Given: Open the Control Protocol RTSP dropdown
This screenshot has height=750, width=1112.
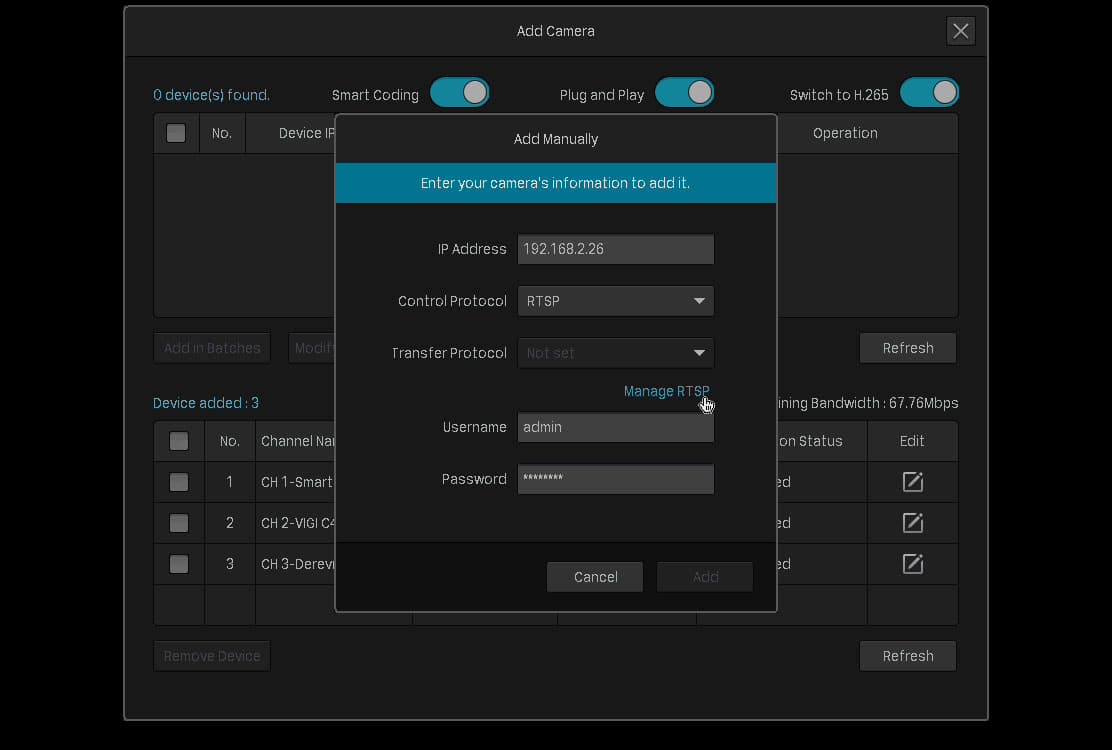Looking at the screenshot, I should coord(616,301).
